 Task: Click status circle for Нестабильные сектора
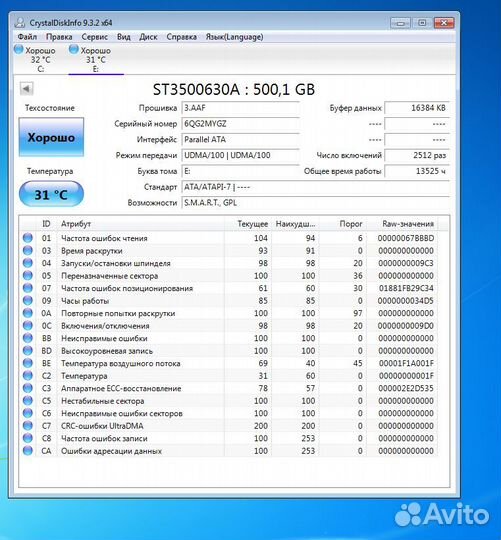click(28, 401)
